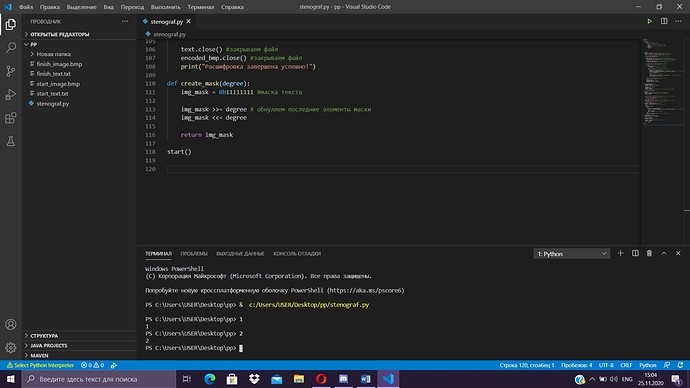
Task: Open the Справка menu
Action: tap(232, 7)
